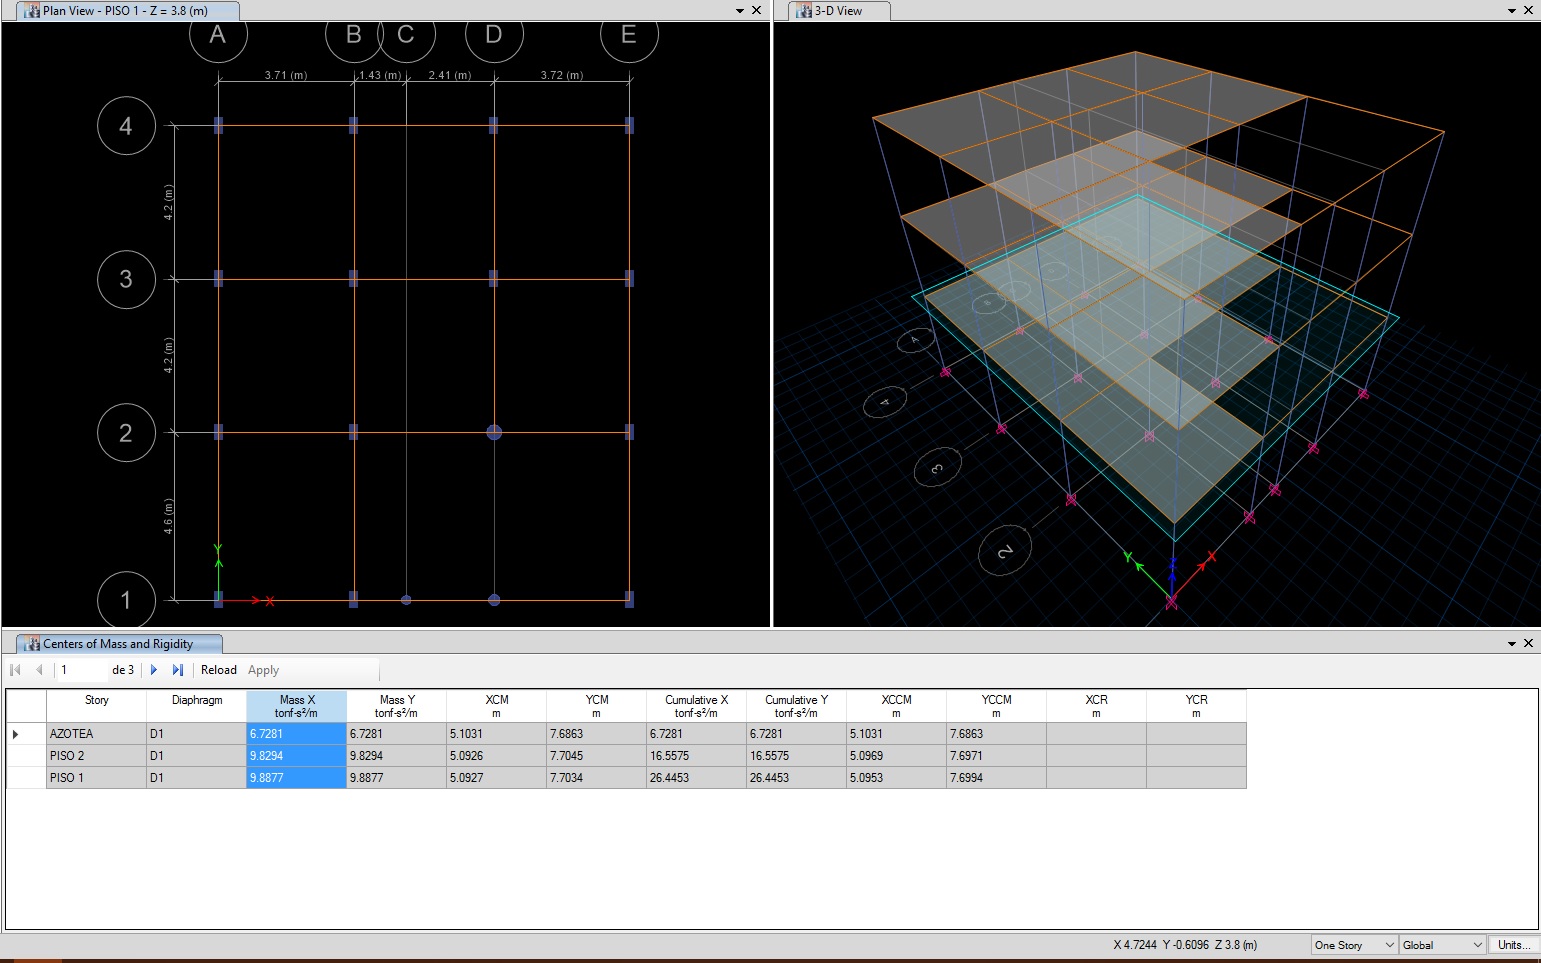Click the grid bubble labeled 3
1541x963 pixels.
point(126,279)
